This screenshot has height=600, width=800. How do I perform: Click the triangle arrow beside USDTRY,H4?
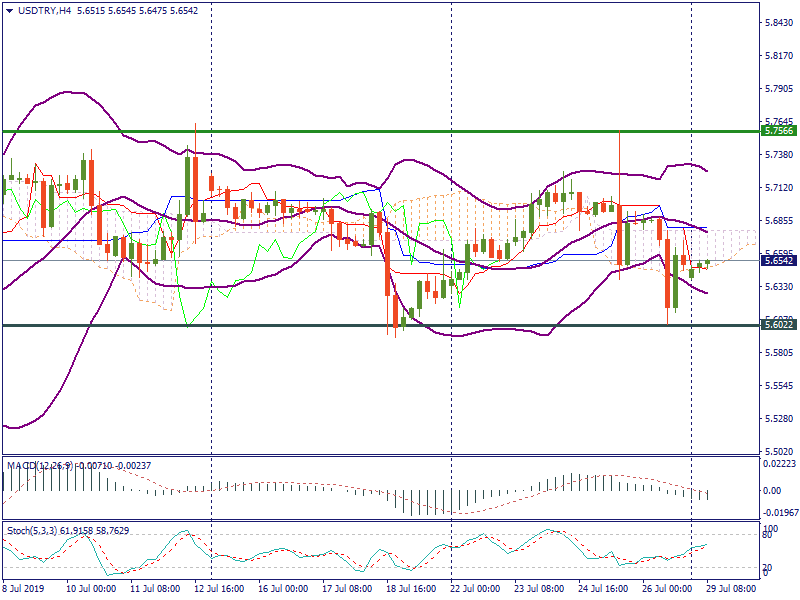click(11, 11)
